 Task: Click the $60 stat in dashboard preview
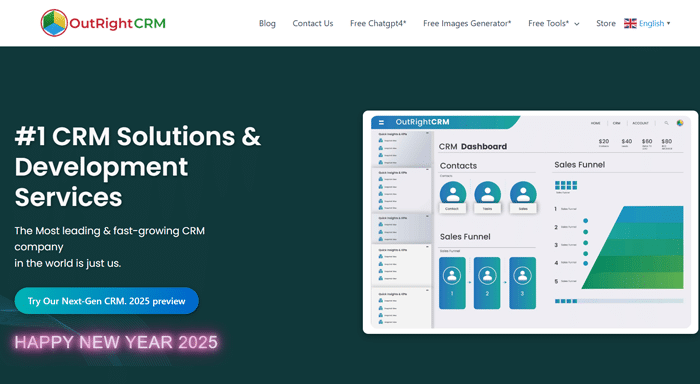click(647, 143)
